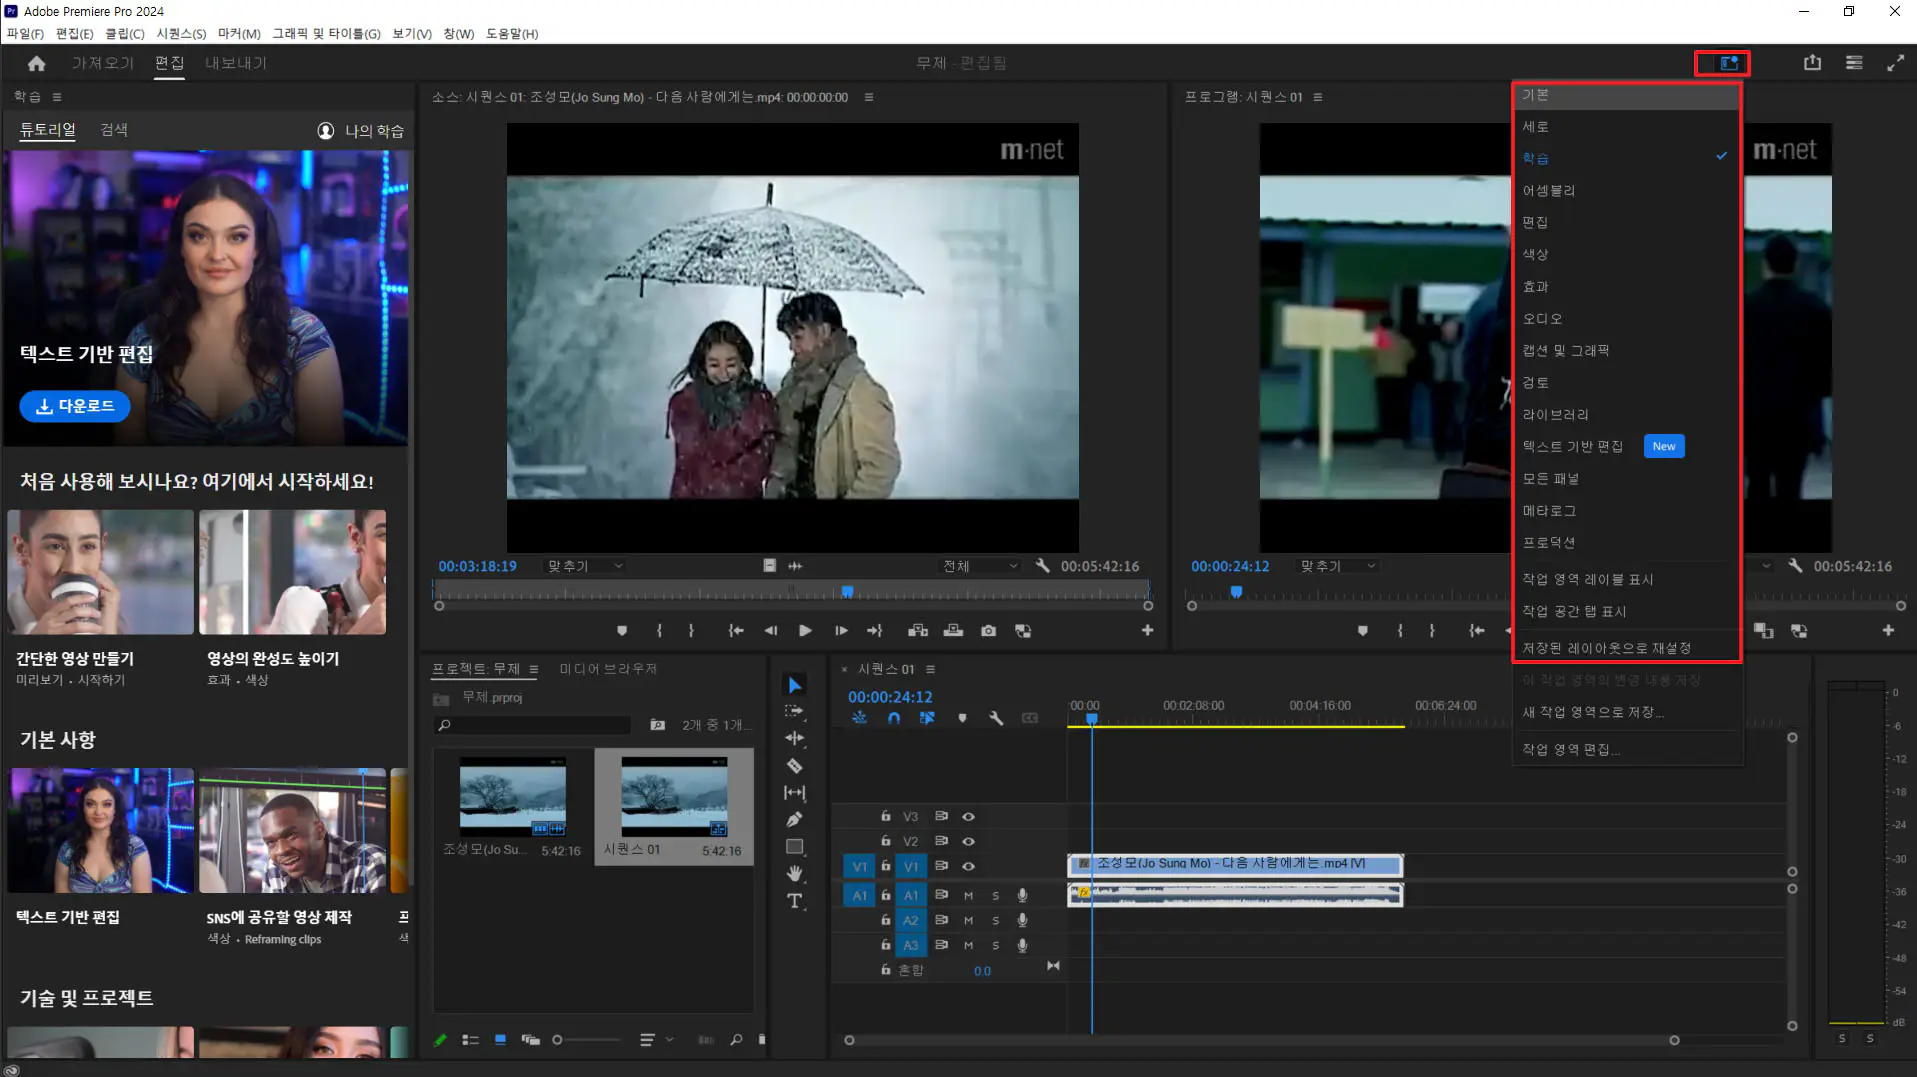Click the Quick Export share icon
The image size is (1917, 1077).
1812,63
